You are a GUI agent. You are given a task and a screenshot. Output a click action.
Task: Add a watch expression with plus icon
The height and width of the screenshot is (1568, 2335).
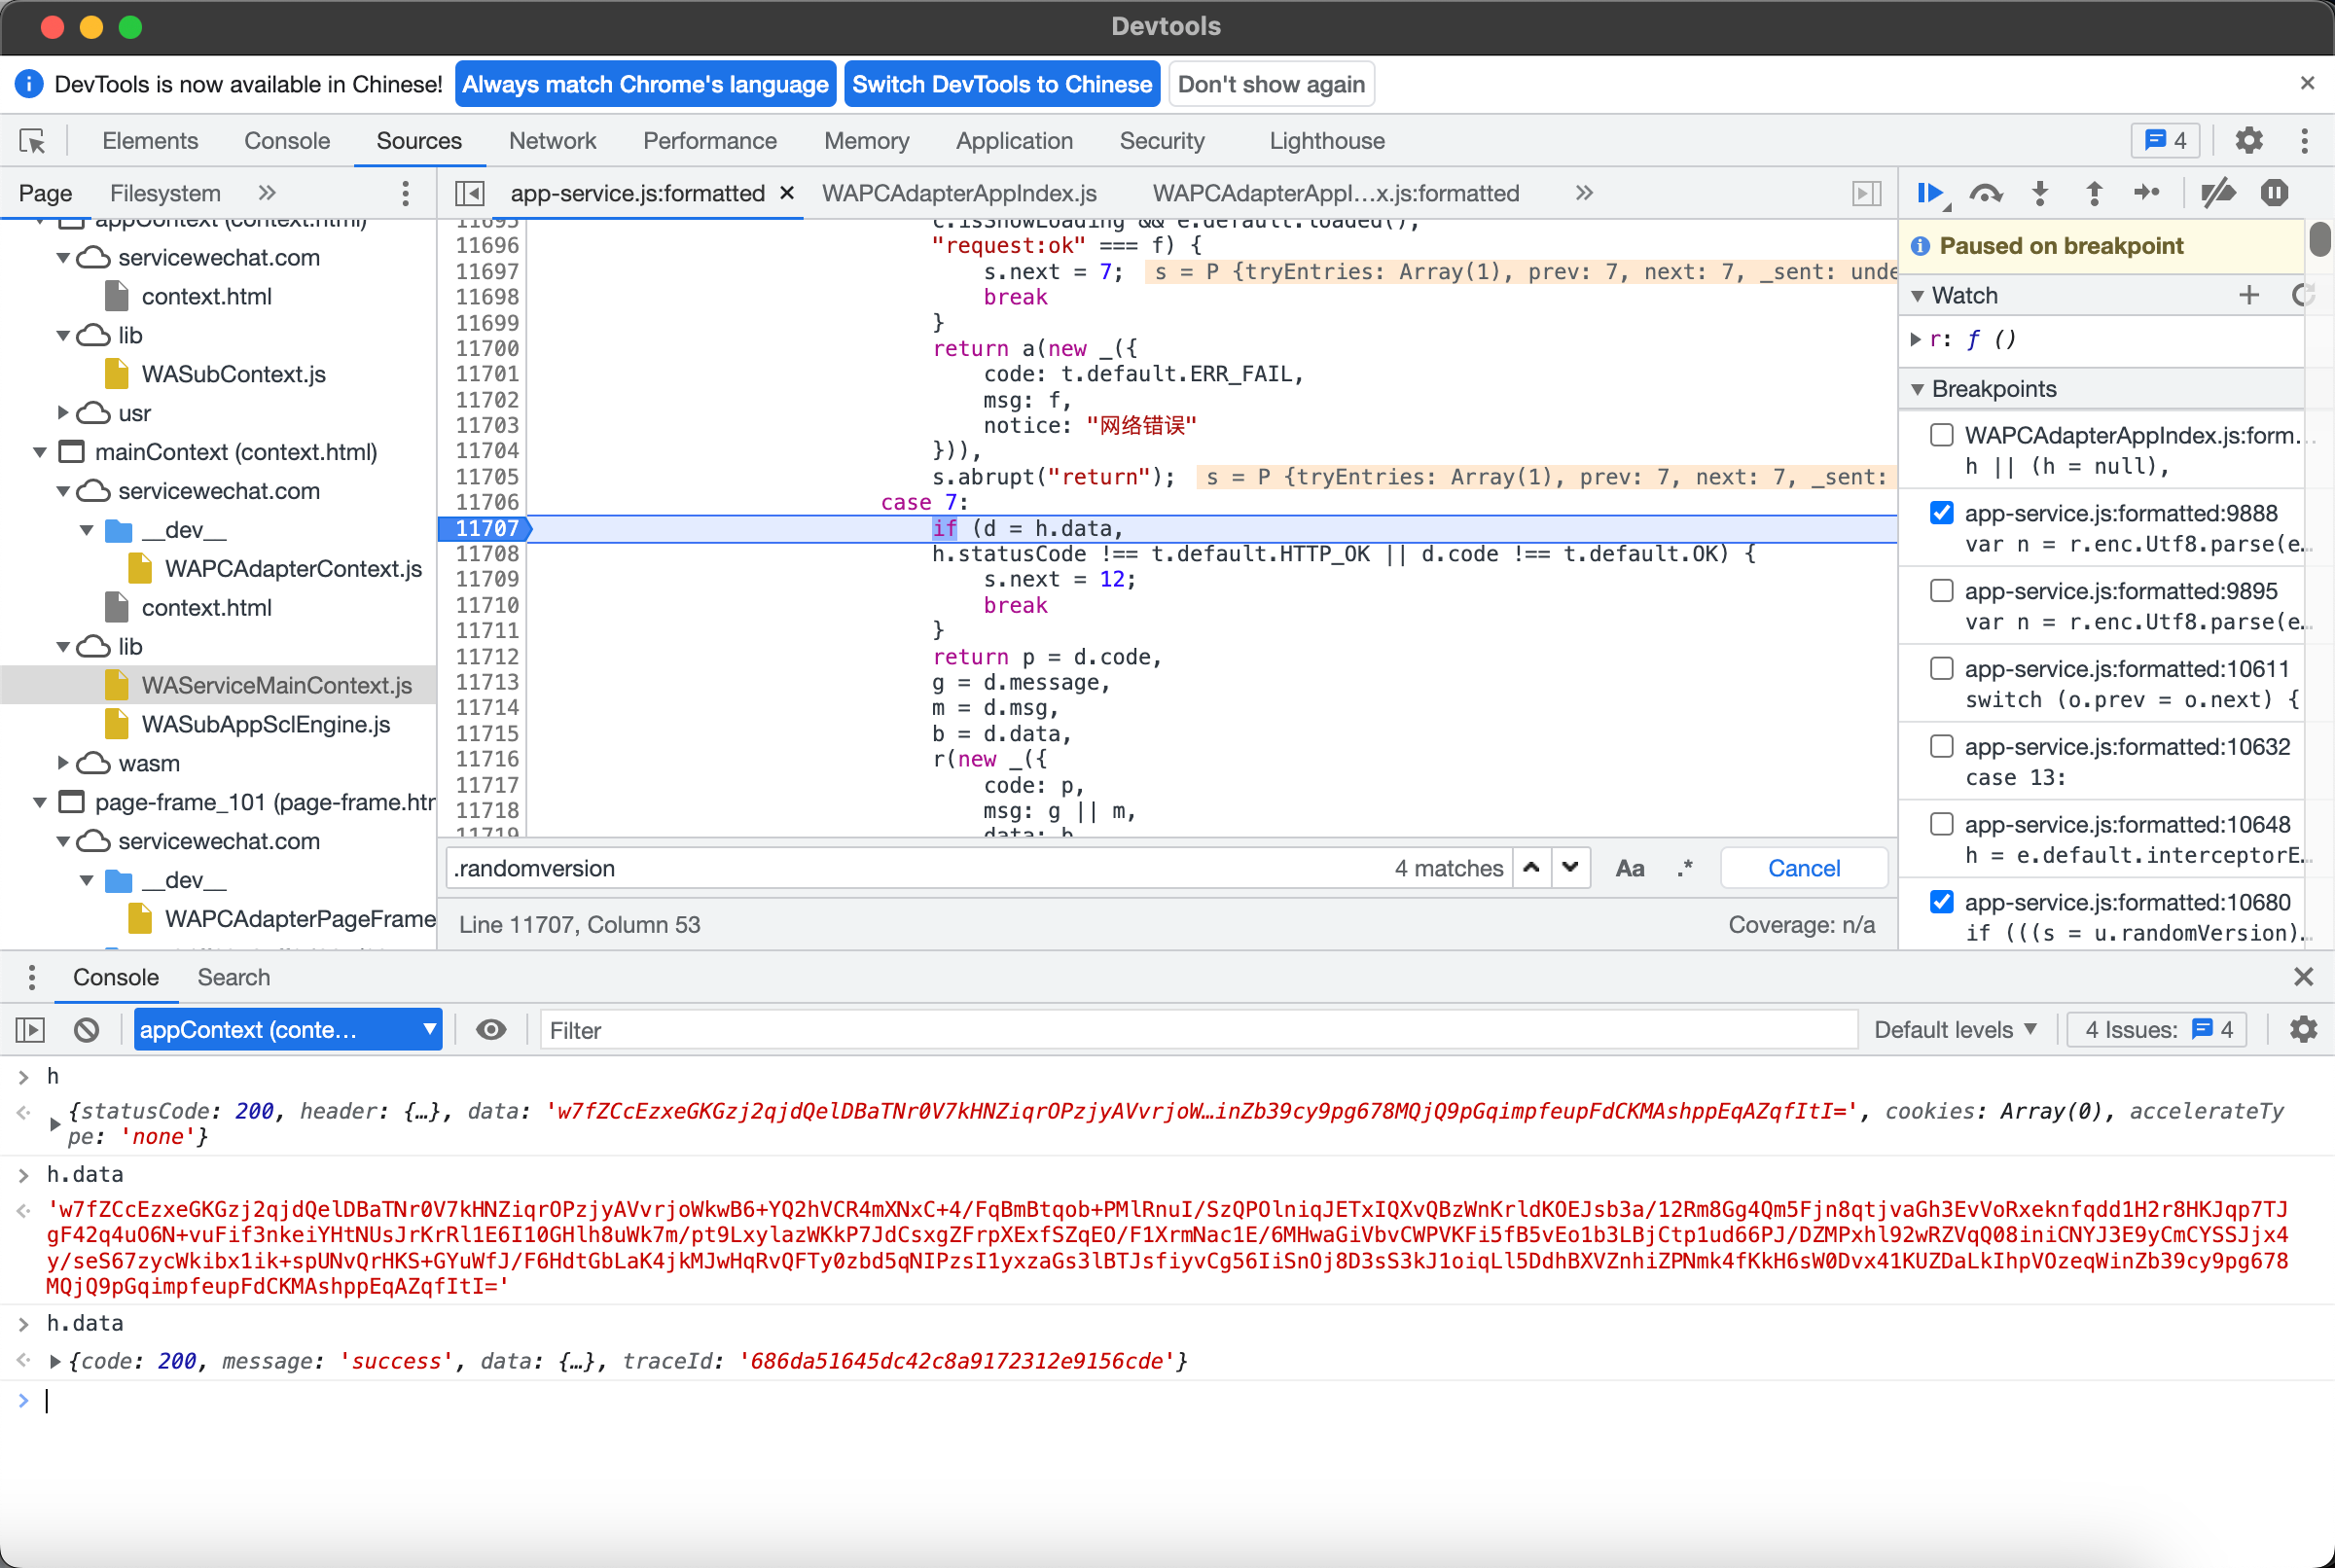pyautogui.click(x=2249, y=295)
